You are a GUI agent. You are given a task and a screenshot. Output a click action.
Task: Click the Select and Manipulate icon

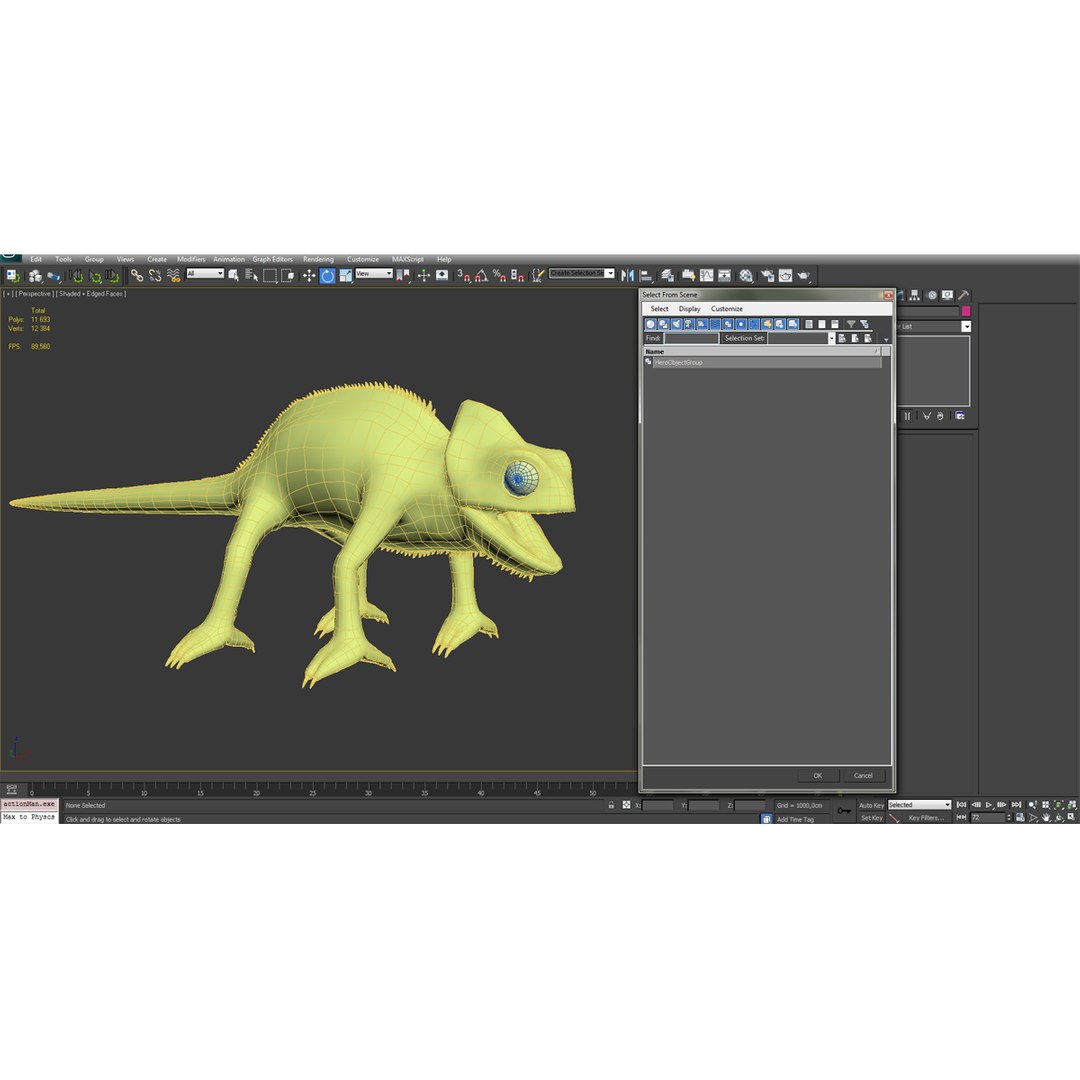[x=424, y=276]
